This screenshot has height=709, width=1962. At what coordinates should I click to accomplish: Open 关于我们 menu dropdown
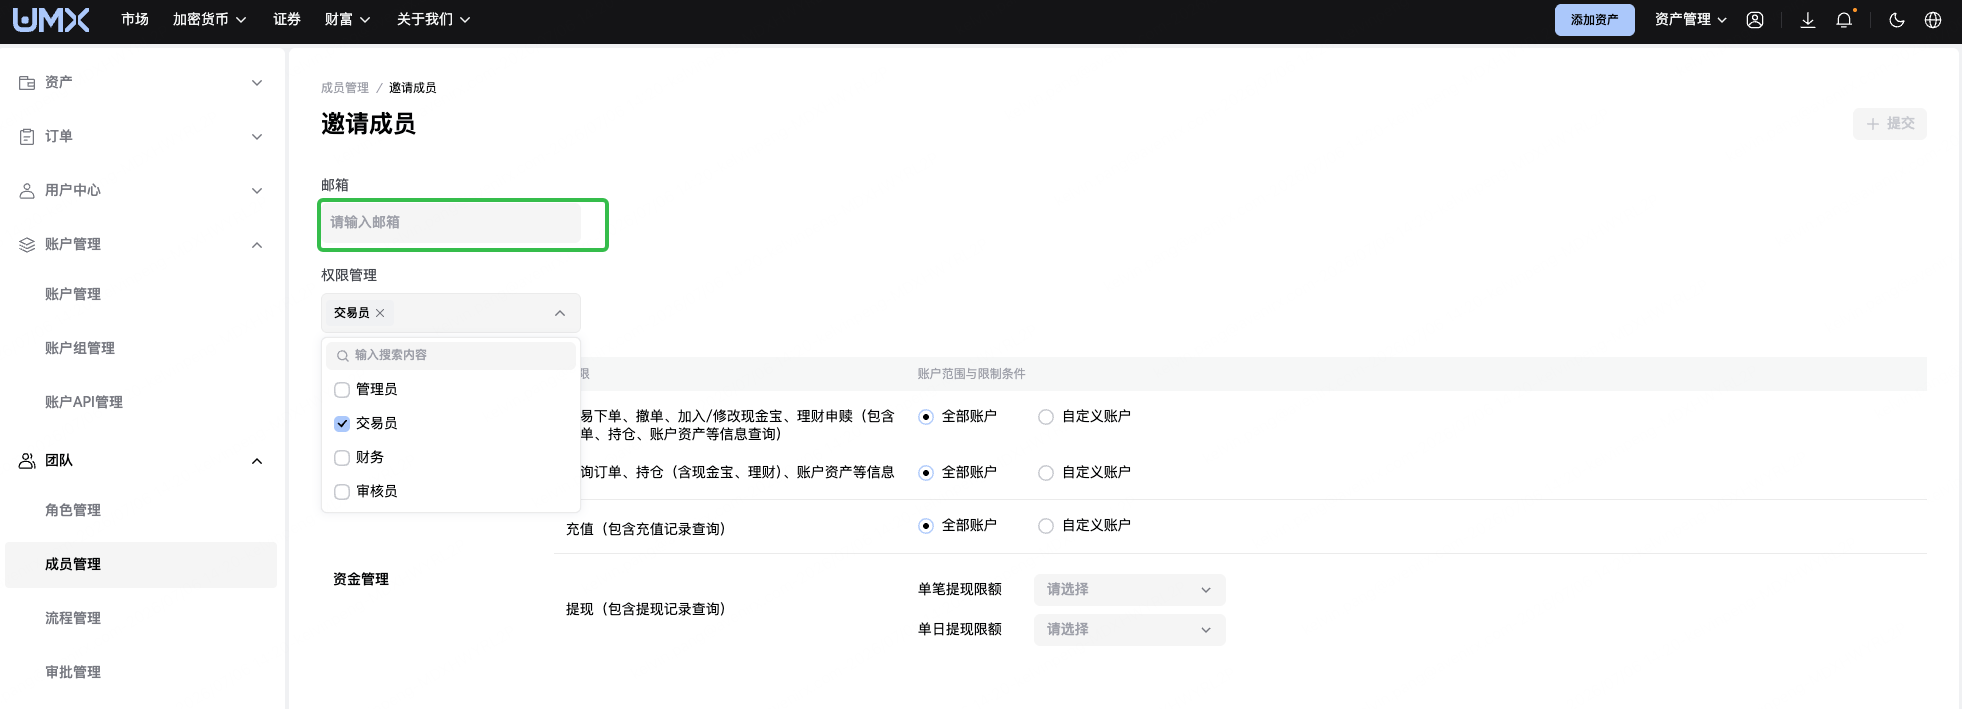pyautogui.click(x=433, y=20)
